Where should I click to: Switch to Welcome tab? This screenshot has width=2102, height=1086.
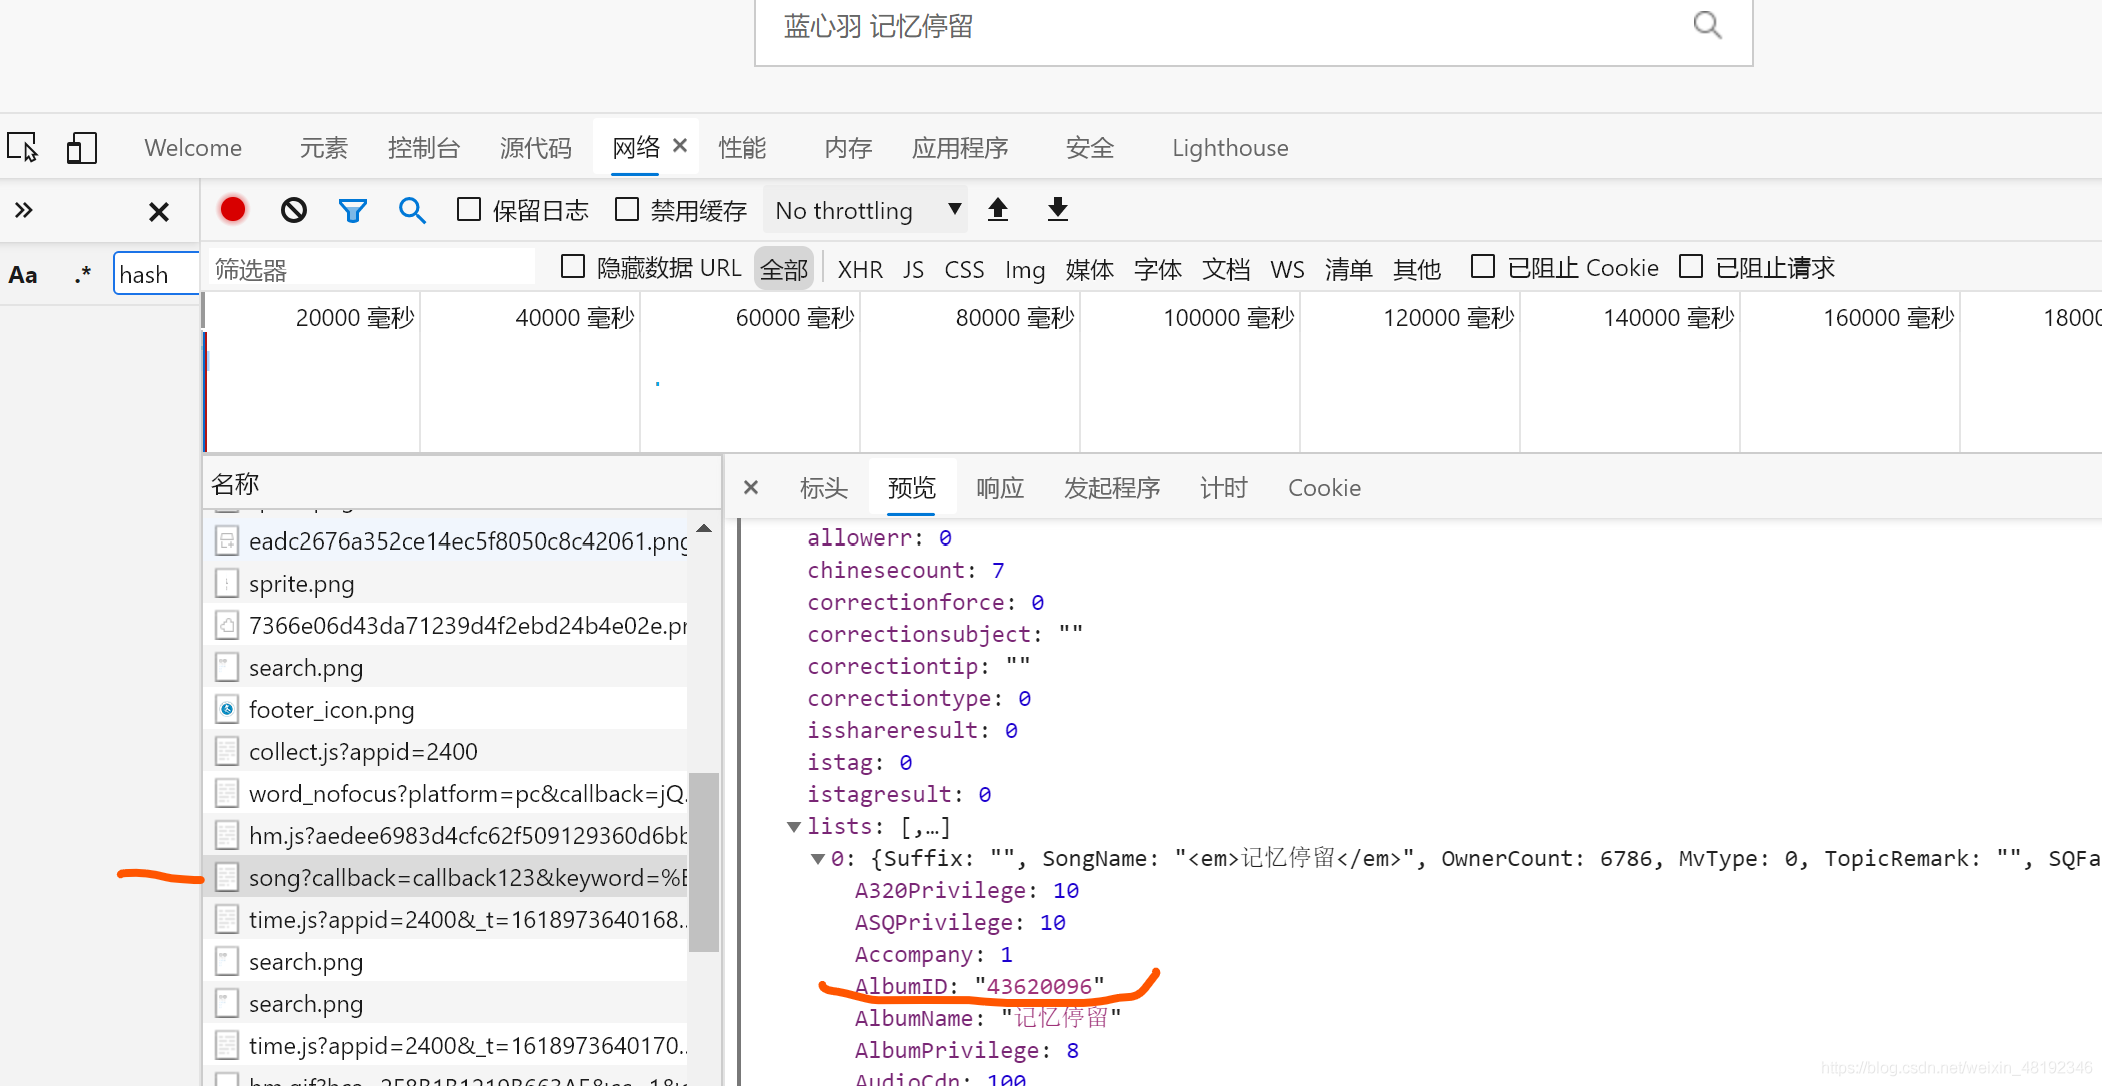pos(193,148)
